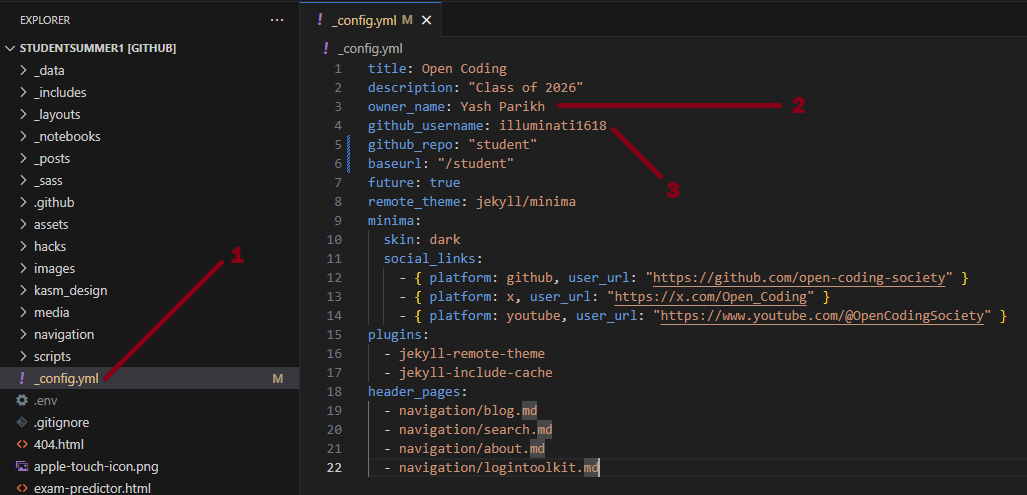Click the YAML icon in the breadcrumb

click(x=325, y=48)
